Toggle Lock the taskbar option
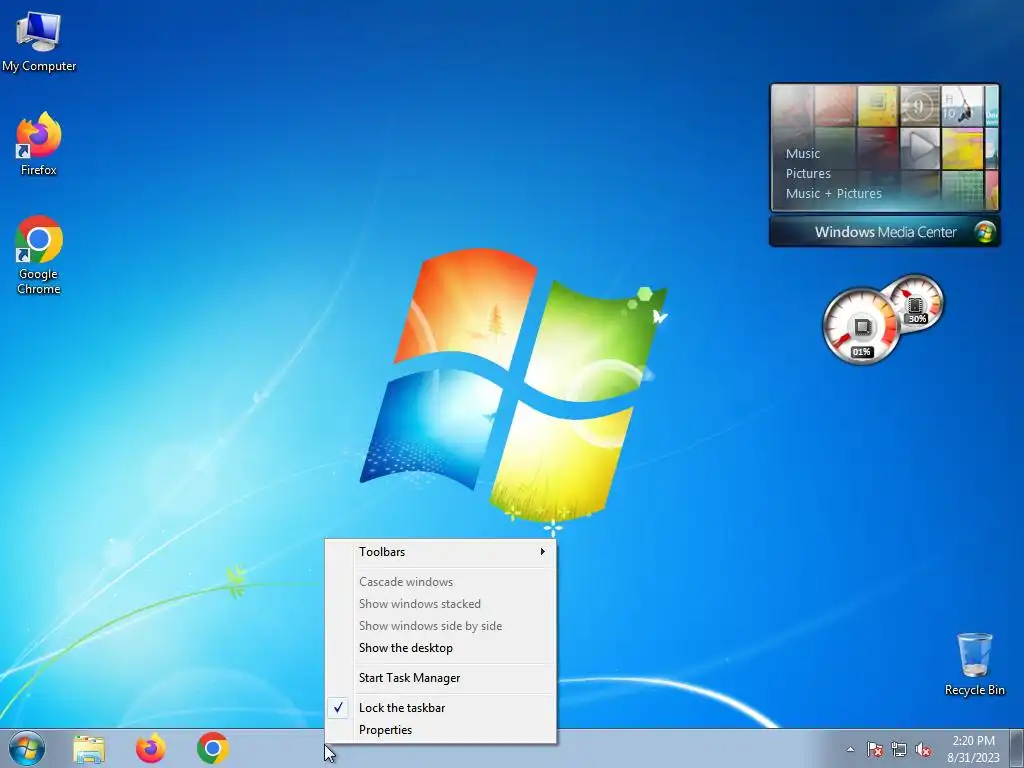 (x=441, y=708)
